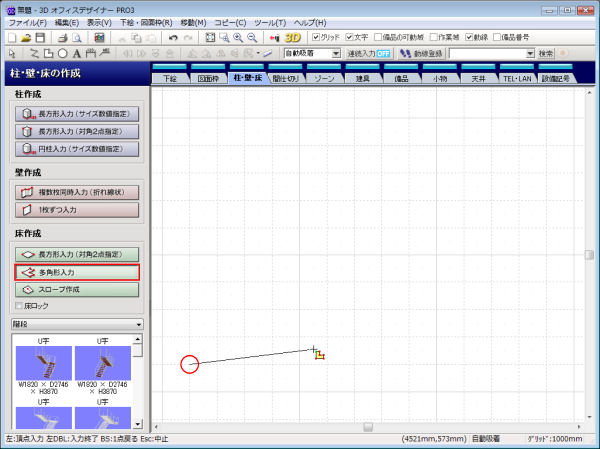Switch to 3D view button

tap(293, 37)
